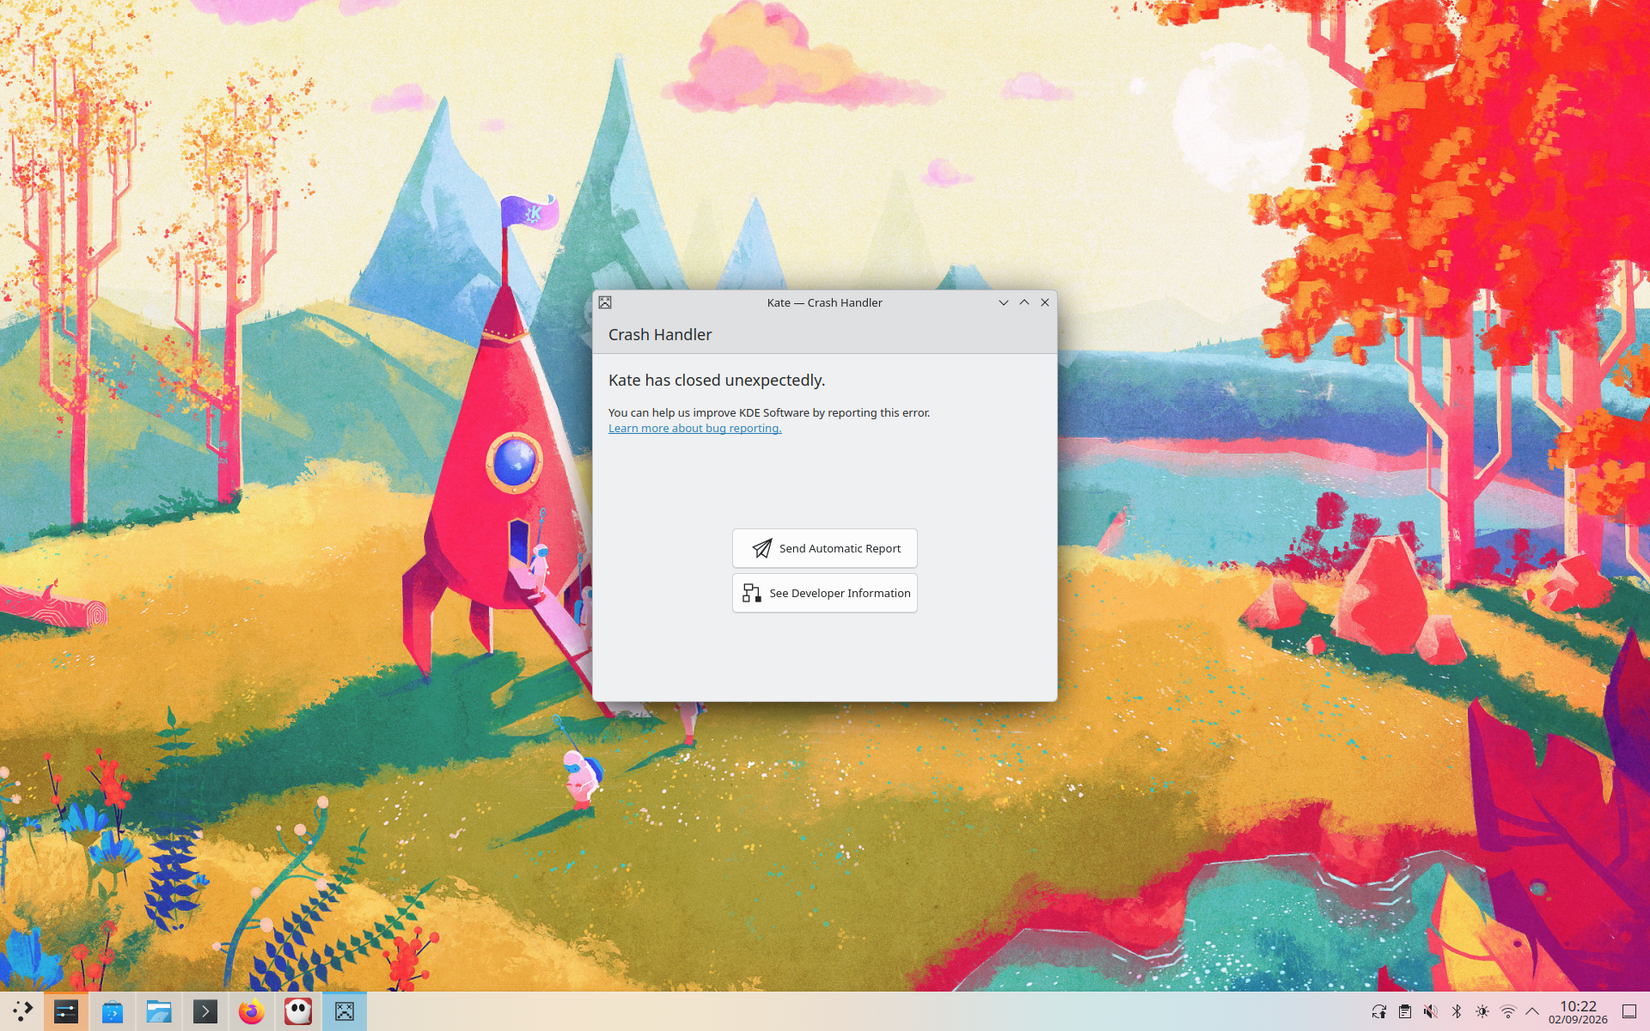Viewport: 1650px width, 1031px height.
Task: Open the clock showing 10:22
Action: [1578, 1012]
